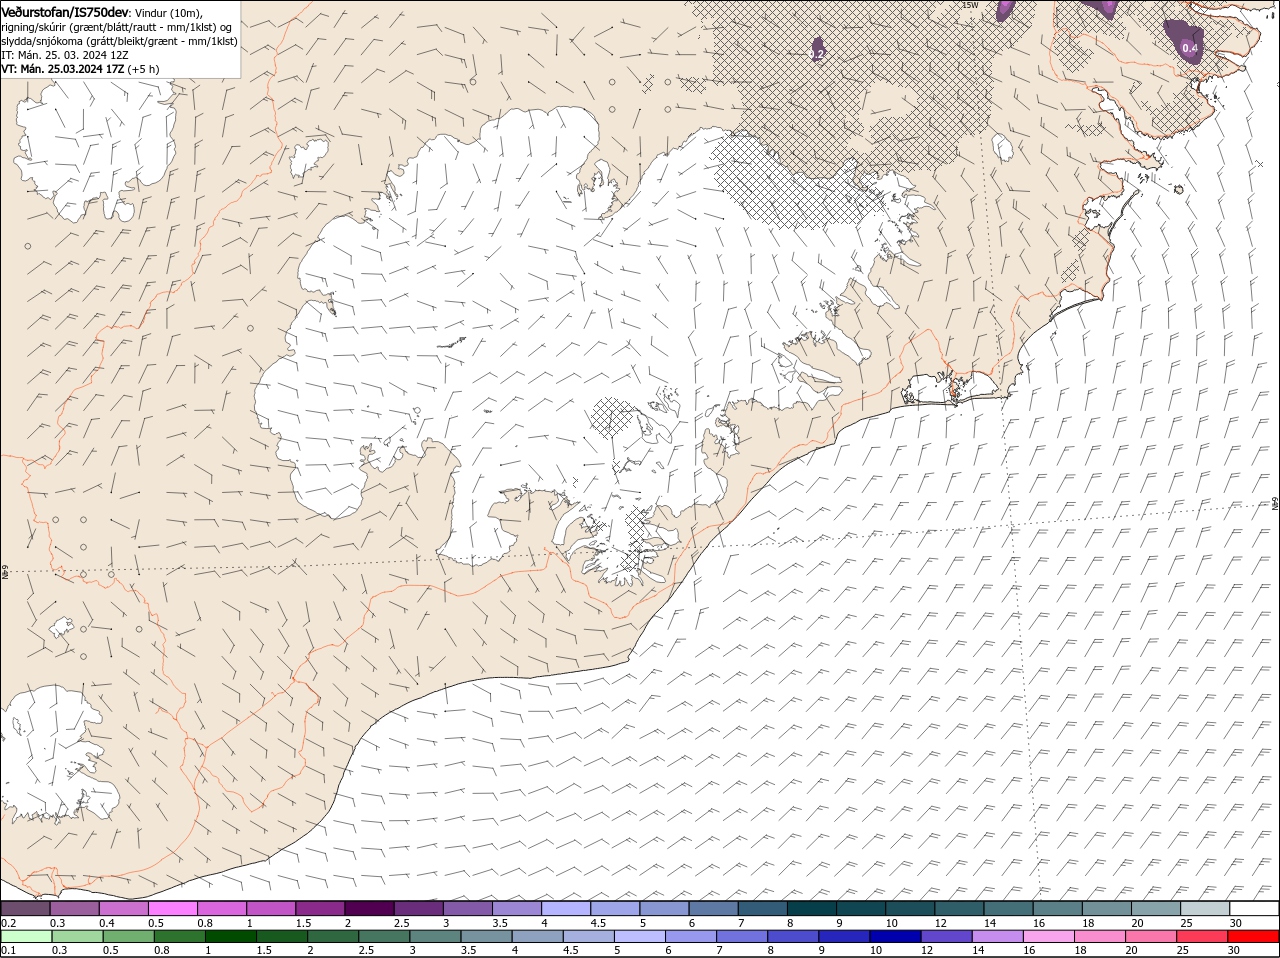Screen dimensions: 1280x958
Task: Pick the dark teal upper swatch between 8 and 9
Action: pyautogui.click(x=811, y=908)
